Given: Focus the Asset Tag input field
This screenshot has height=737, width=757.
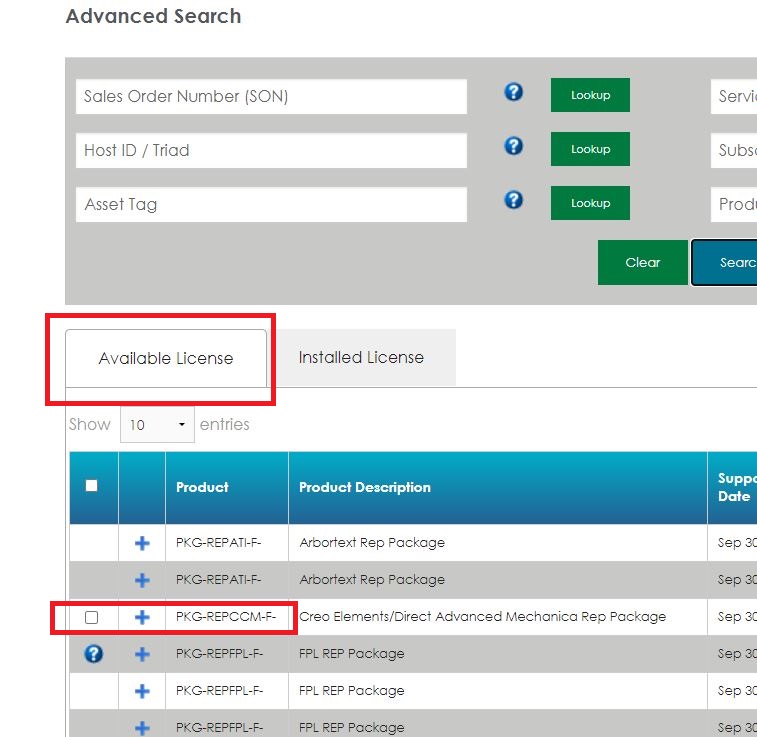Looking at the screenshot, I should click(271, 205).
